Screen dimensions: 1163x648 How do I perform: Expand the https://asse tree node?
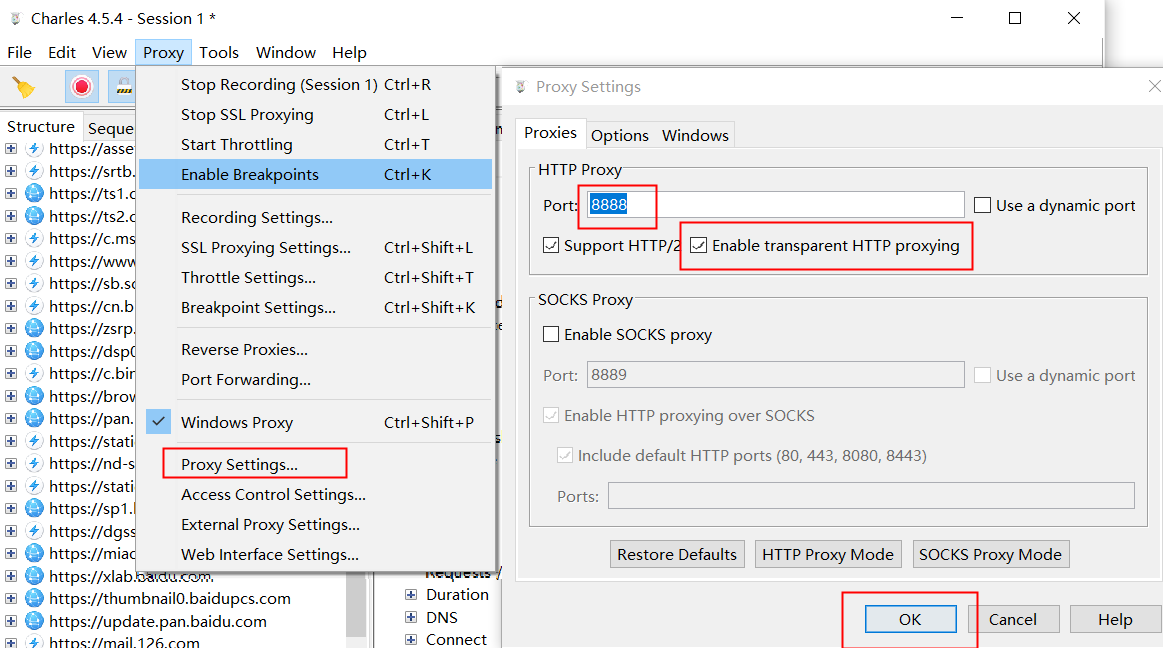coord(11,148)
